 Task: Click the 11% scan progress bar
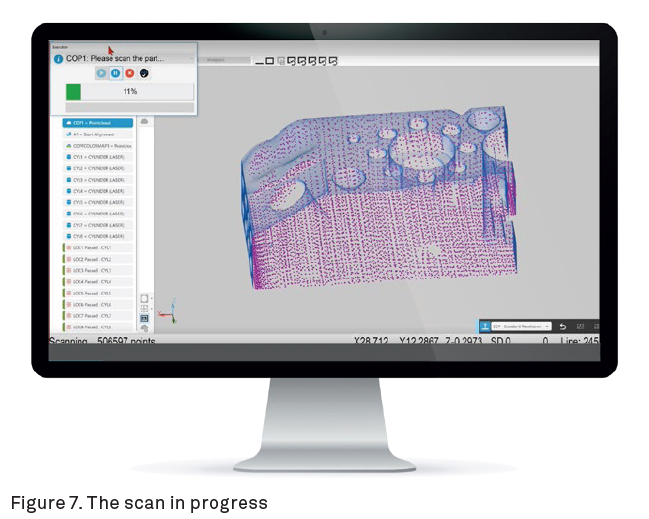[x=130, y=91]
